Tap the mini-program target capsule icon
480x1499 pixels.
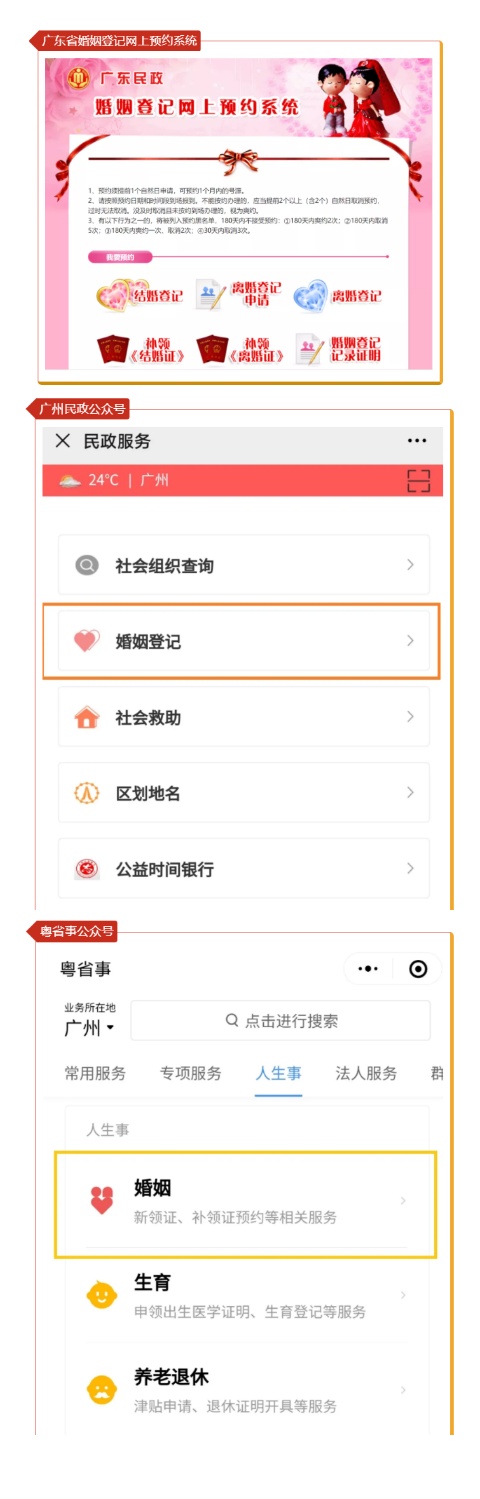418,969
